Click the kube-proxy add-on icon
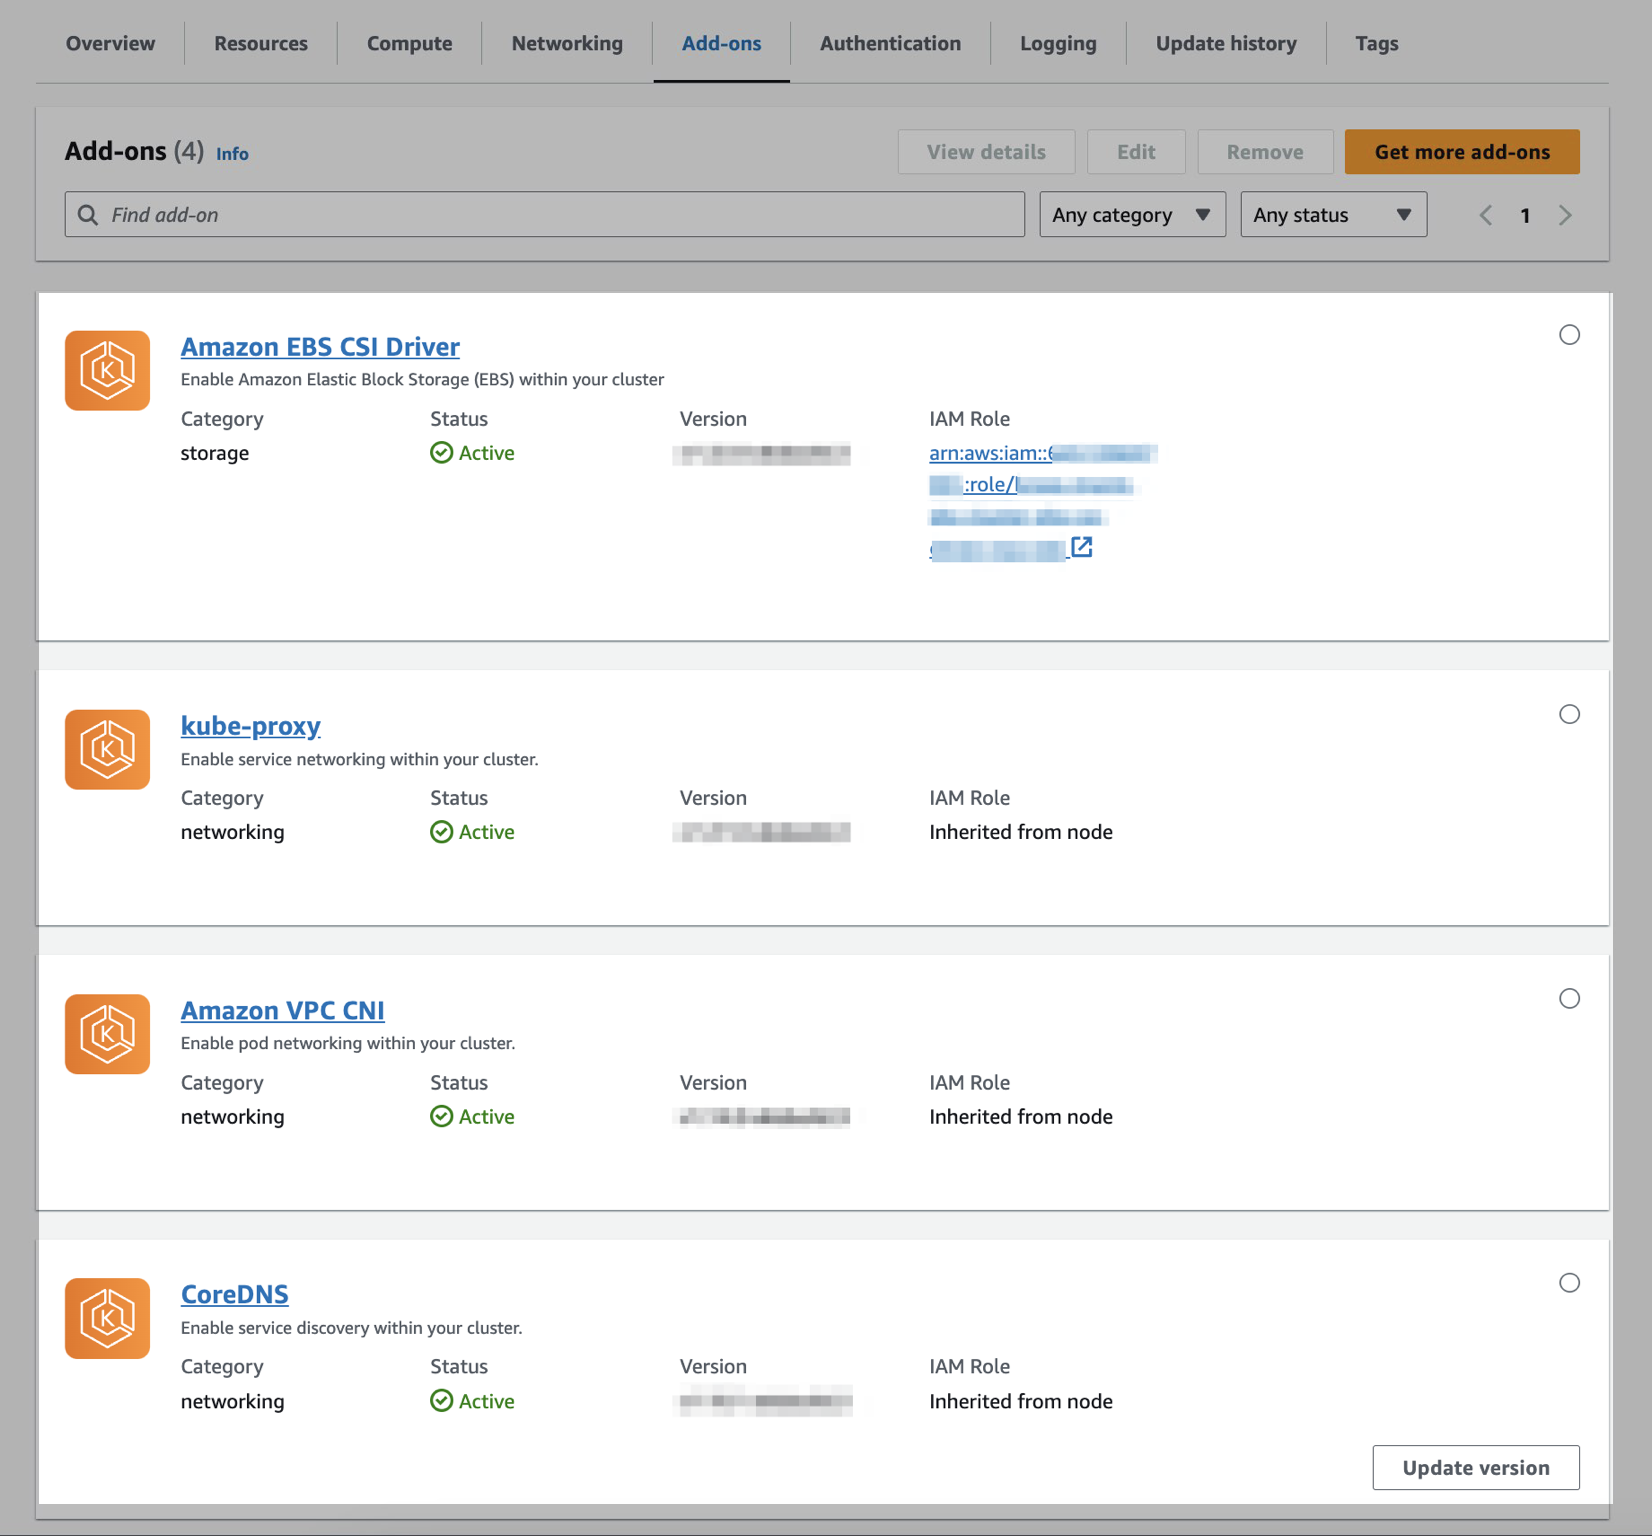The height and width of the screenshot is (1536, 1652). 107,750
